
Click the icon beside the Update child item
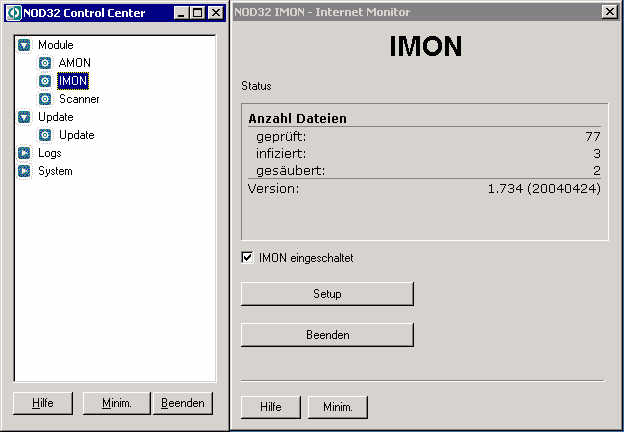45,135
